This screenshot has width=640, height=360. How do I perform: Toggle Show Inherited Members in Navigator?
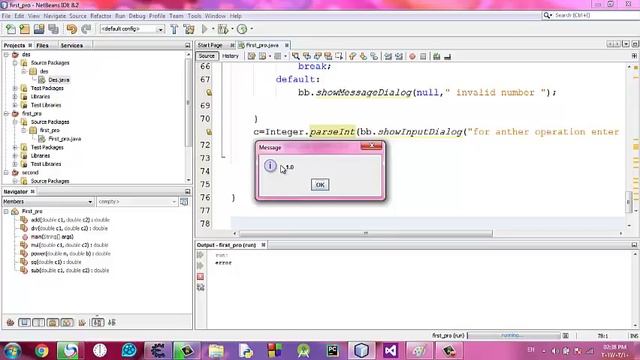click(x=10, y=322)
